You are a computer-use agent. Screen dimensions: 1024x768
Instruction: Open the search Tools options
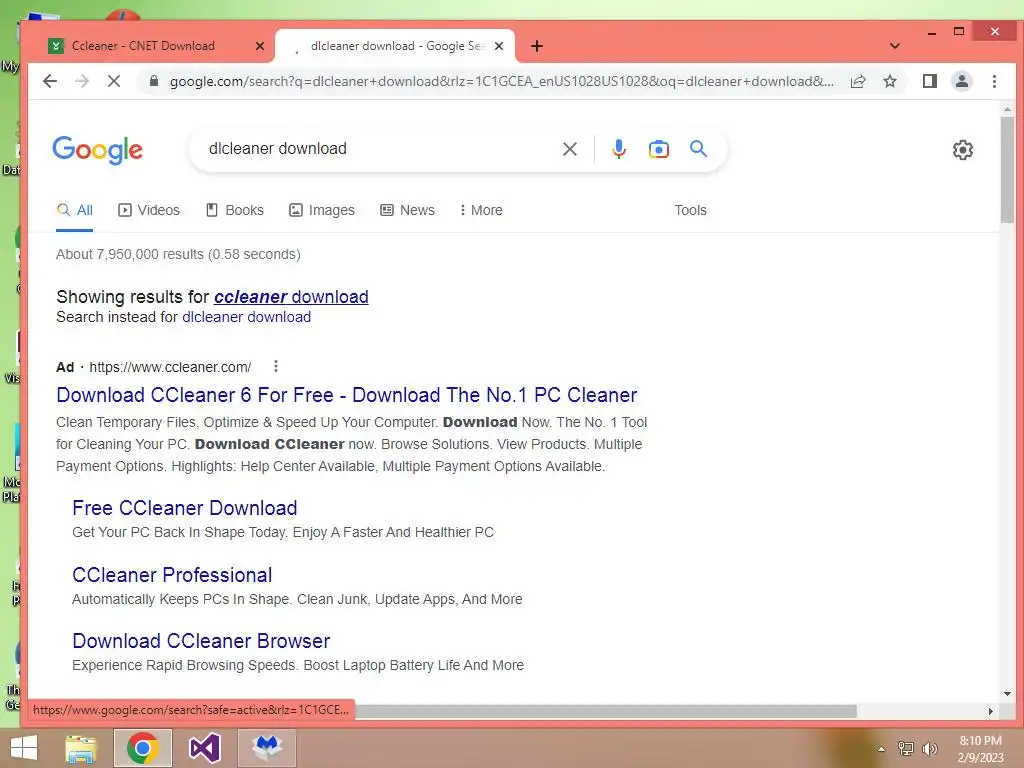coord(690,210)
